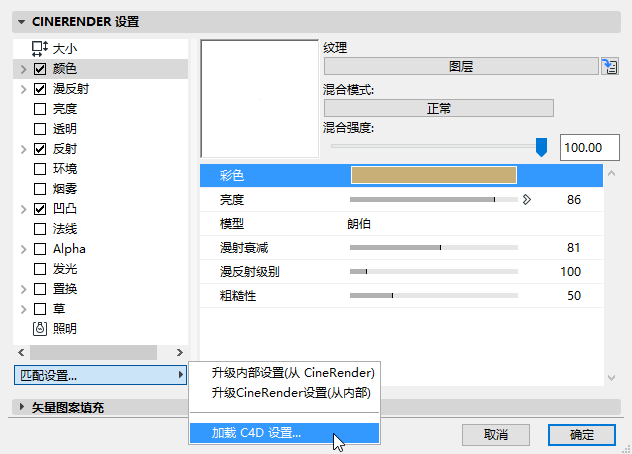
Task: Enable the 烟雾 channel checkbox
Action: coord(40,189)
